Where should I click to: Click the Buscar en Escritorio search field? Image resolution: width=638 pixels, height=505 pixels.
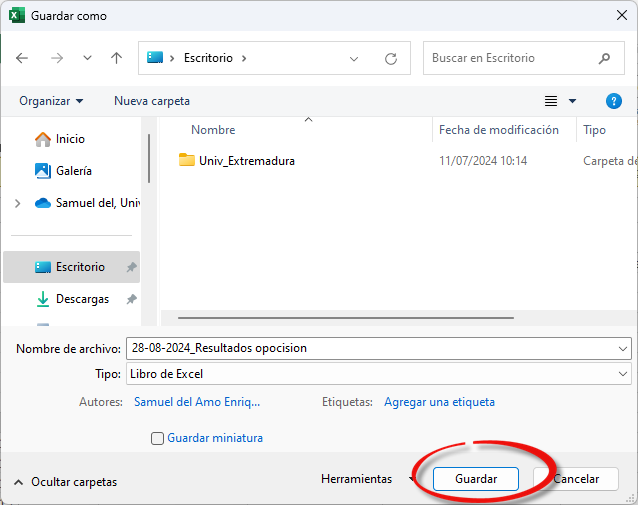[x=523, y=58]
